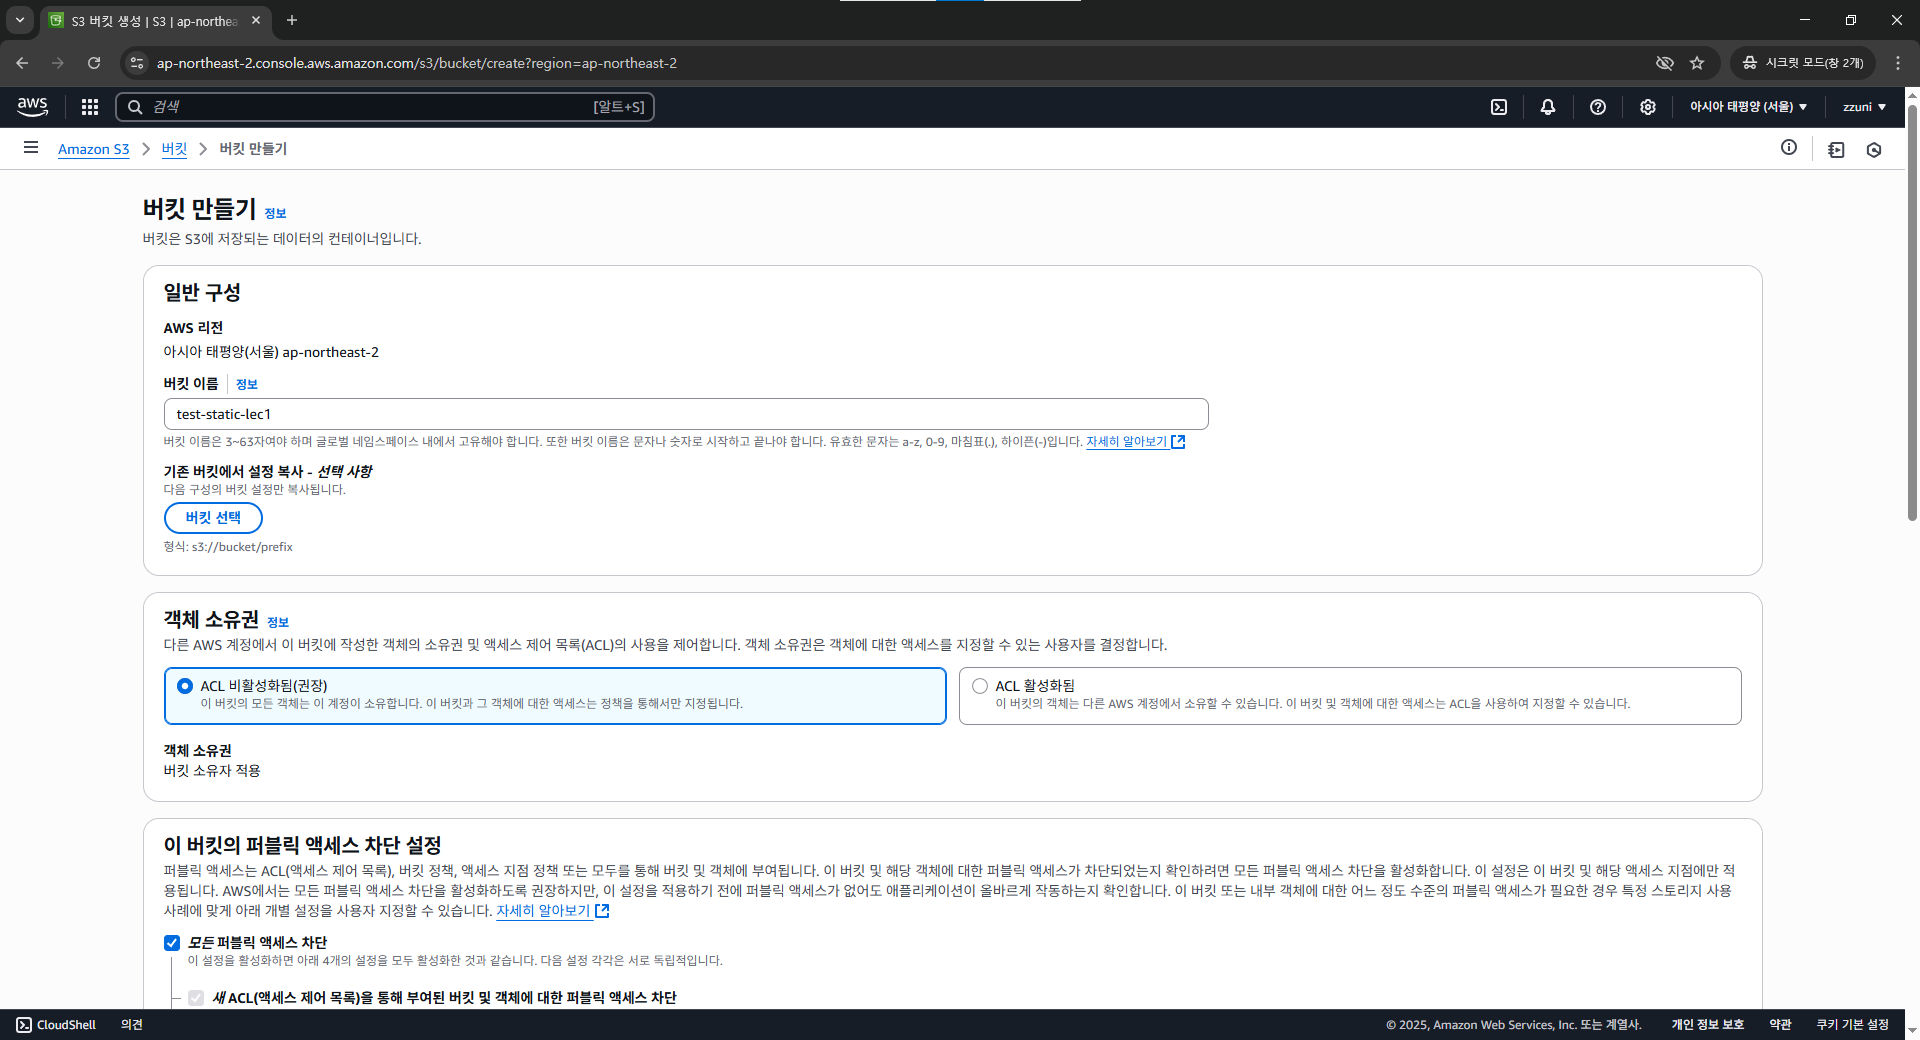This screenshot has width=1920, height=1040.
Task: Open external link icon after public access learn more
Action: 602,911
